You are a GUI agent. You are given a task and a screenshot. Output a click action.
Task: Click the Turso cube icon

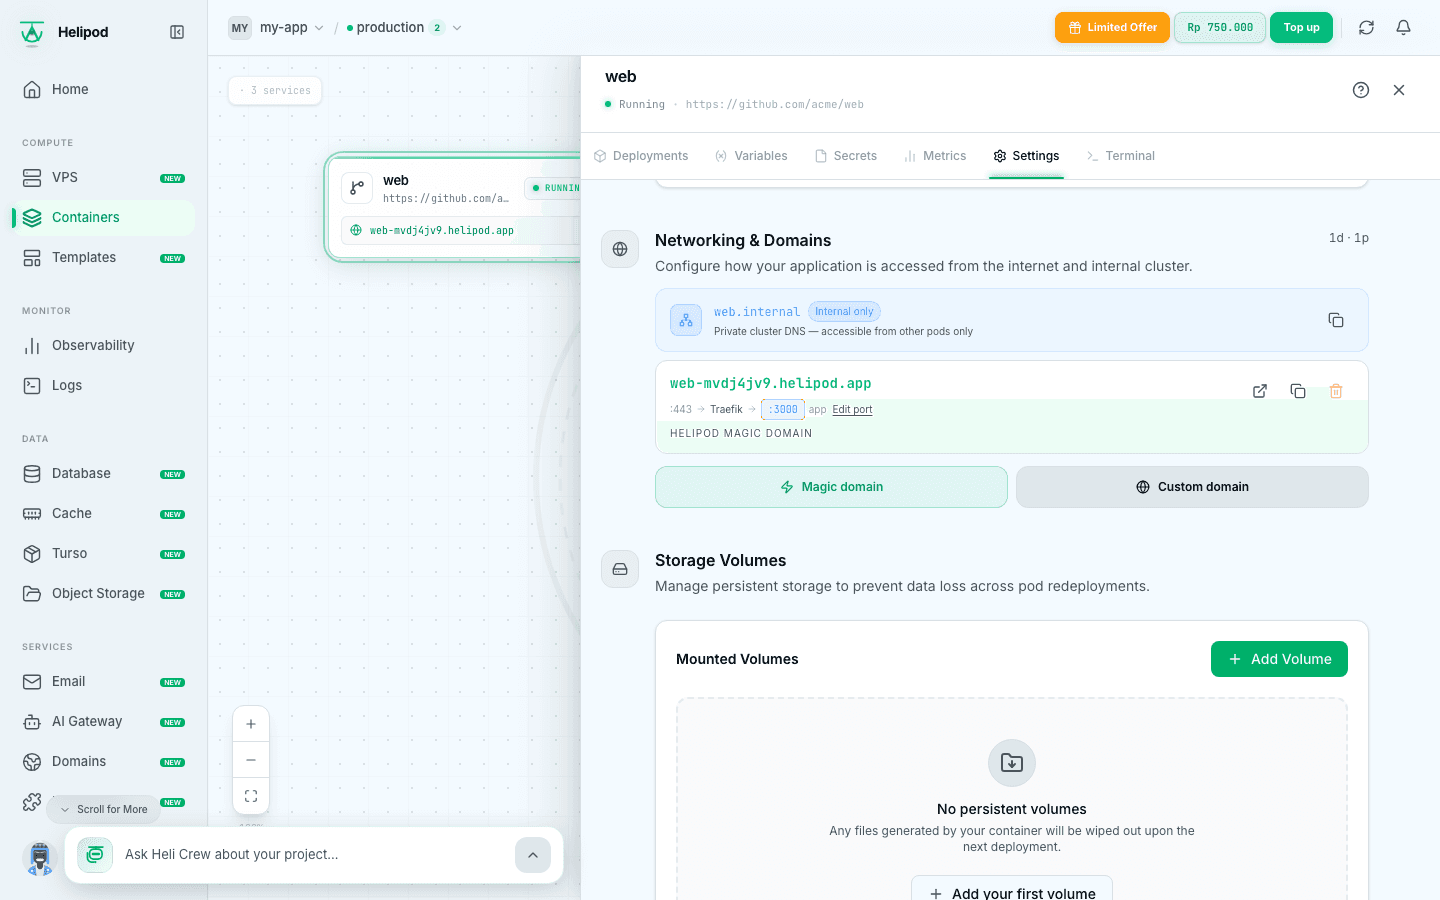click(x=32, y=553)
